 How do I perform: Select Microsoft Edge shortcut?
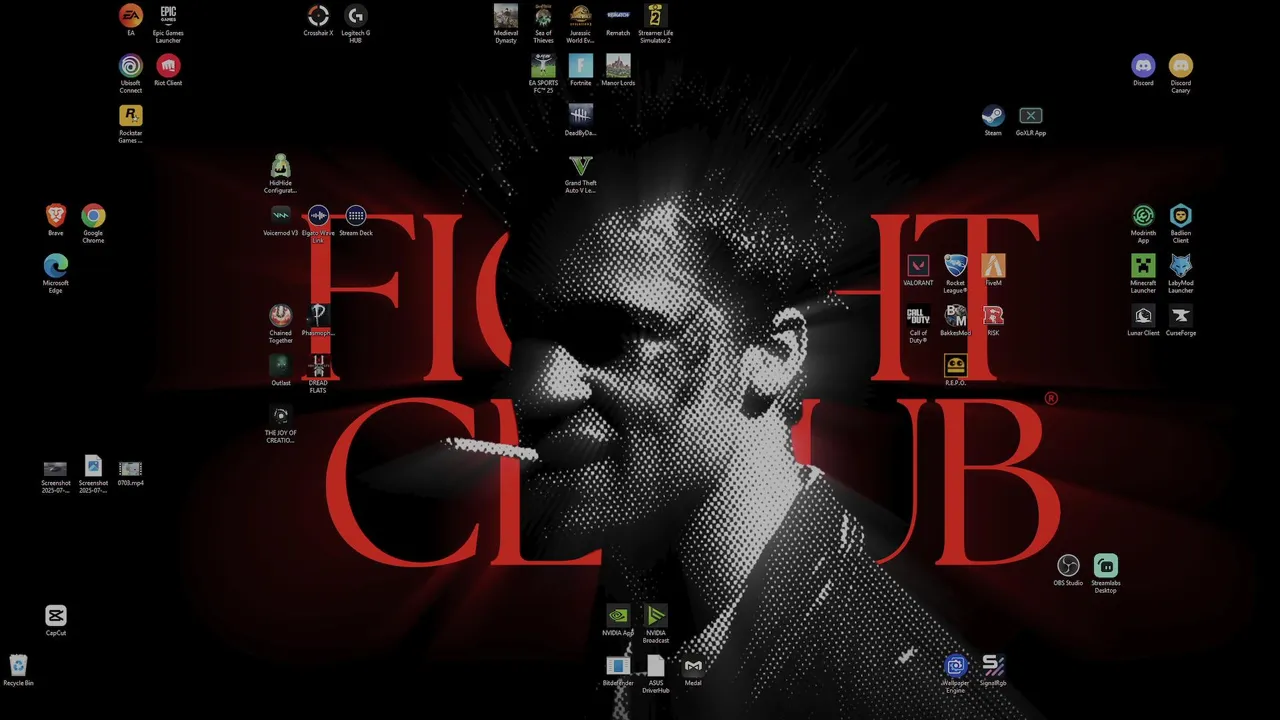[x=55, y=266]
